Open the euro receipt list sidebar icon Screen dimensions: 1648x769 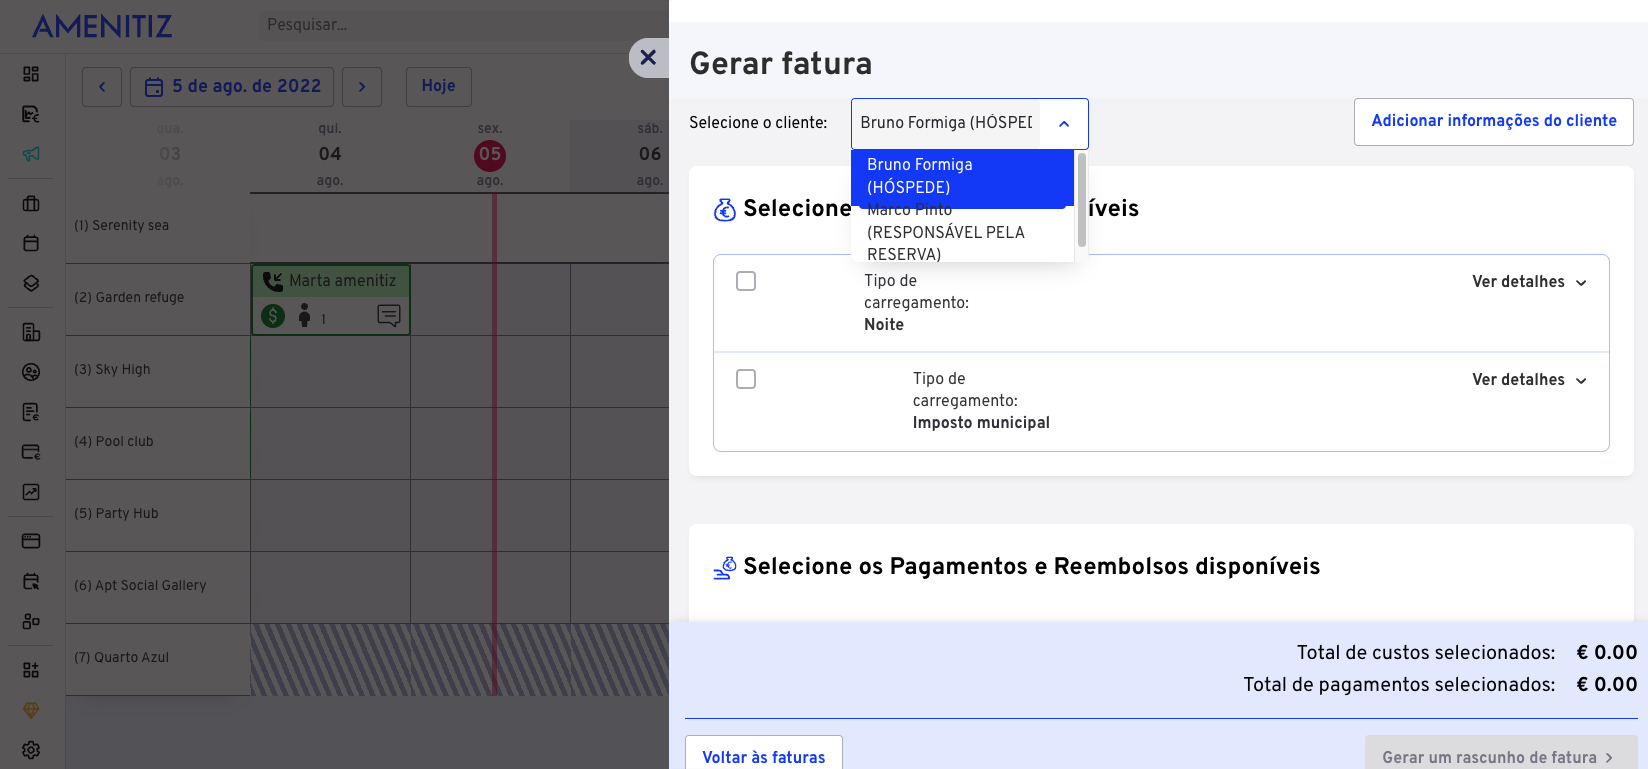click(x=31, y=412)
